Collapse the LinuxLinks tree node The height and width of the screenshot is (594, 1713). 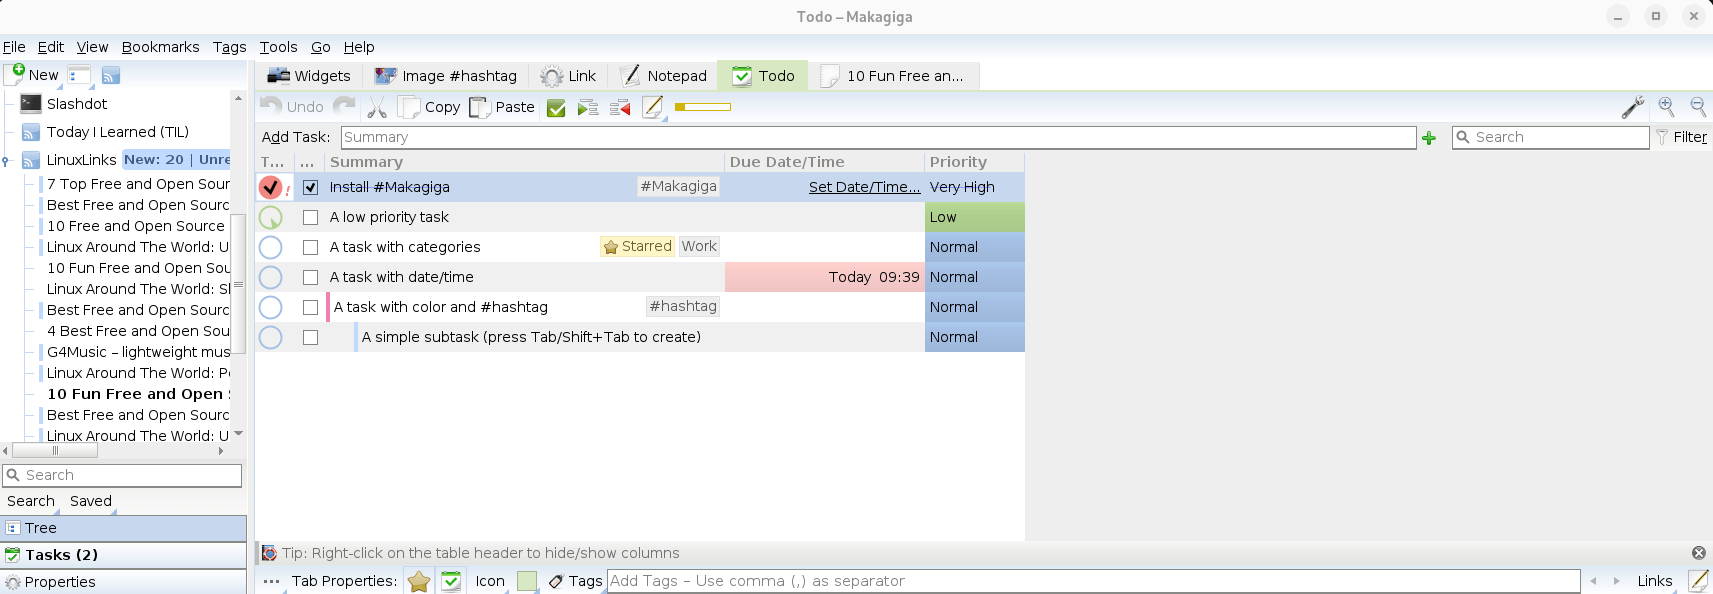(x=6, y=160)
